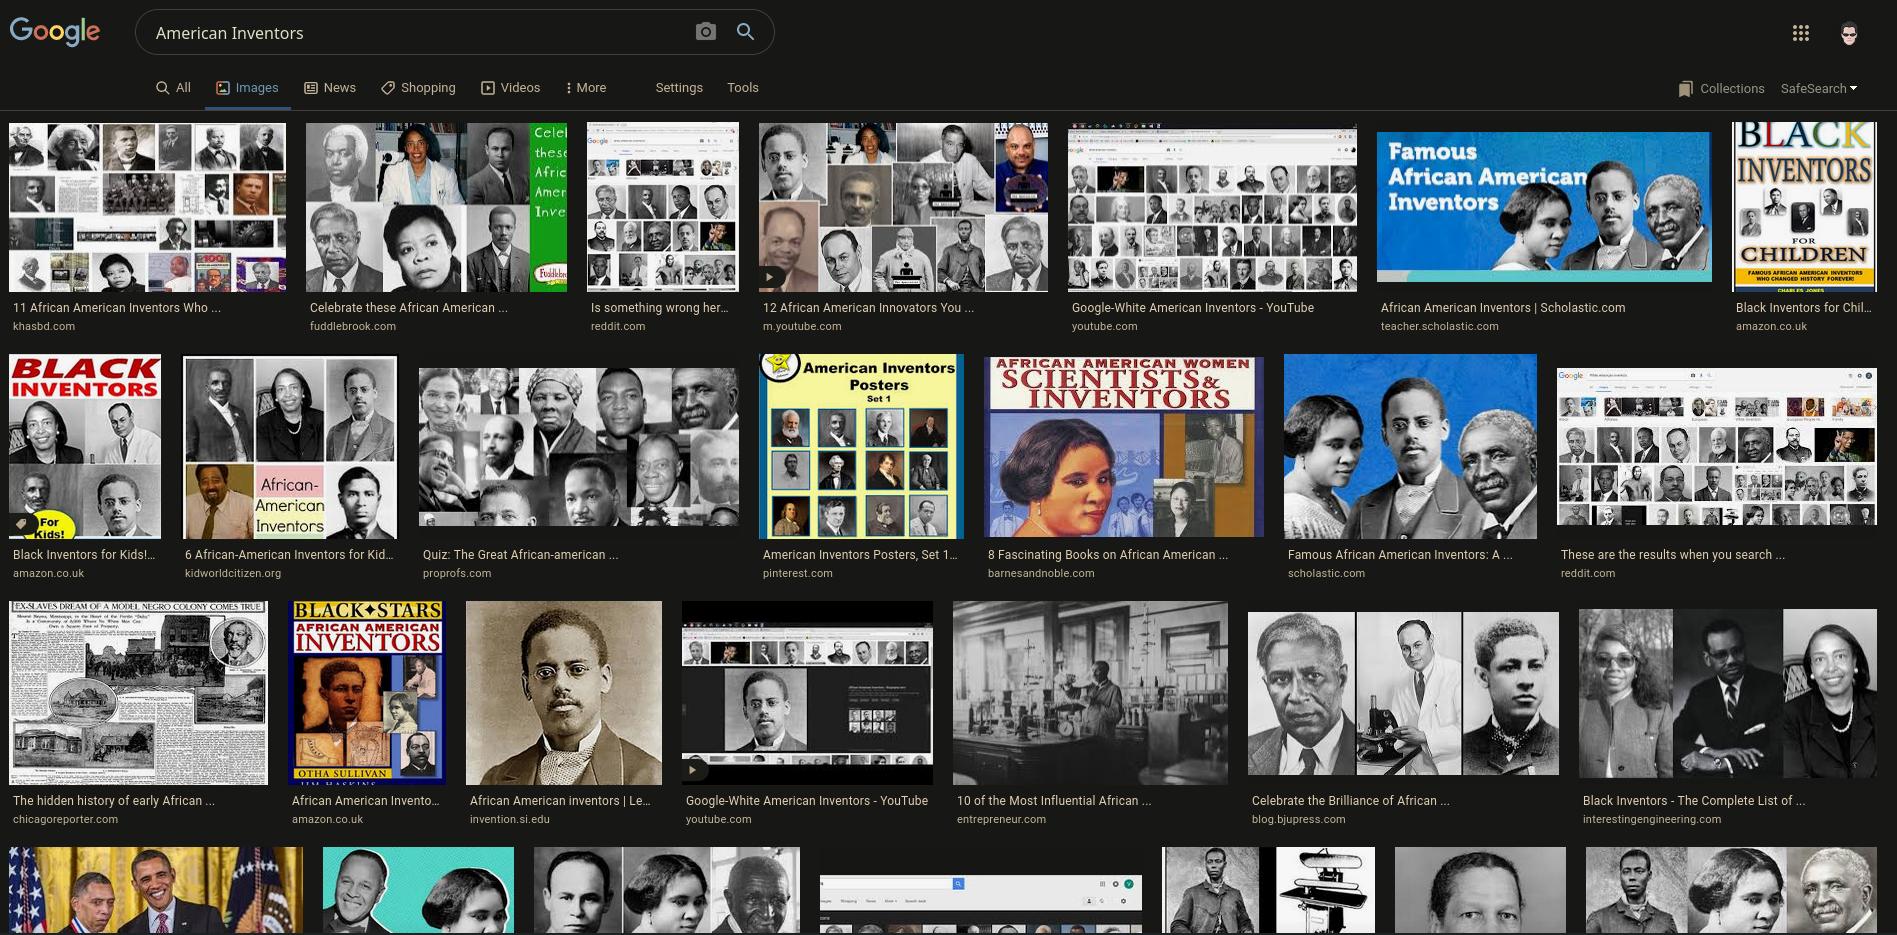Open the Black Inventors for Kids book cover
Viewport: 1897px width, 935px height.
tap(85, 447)
